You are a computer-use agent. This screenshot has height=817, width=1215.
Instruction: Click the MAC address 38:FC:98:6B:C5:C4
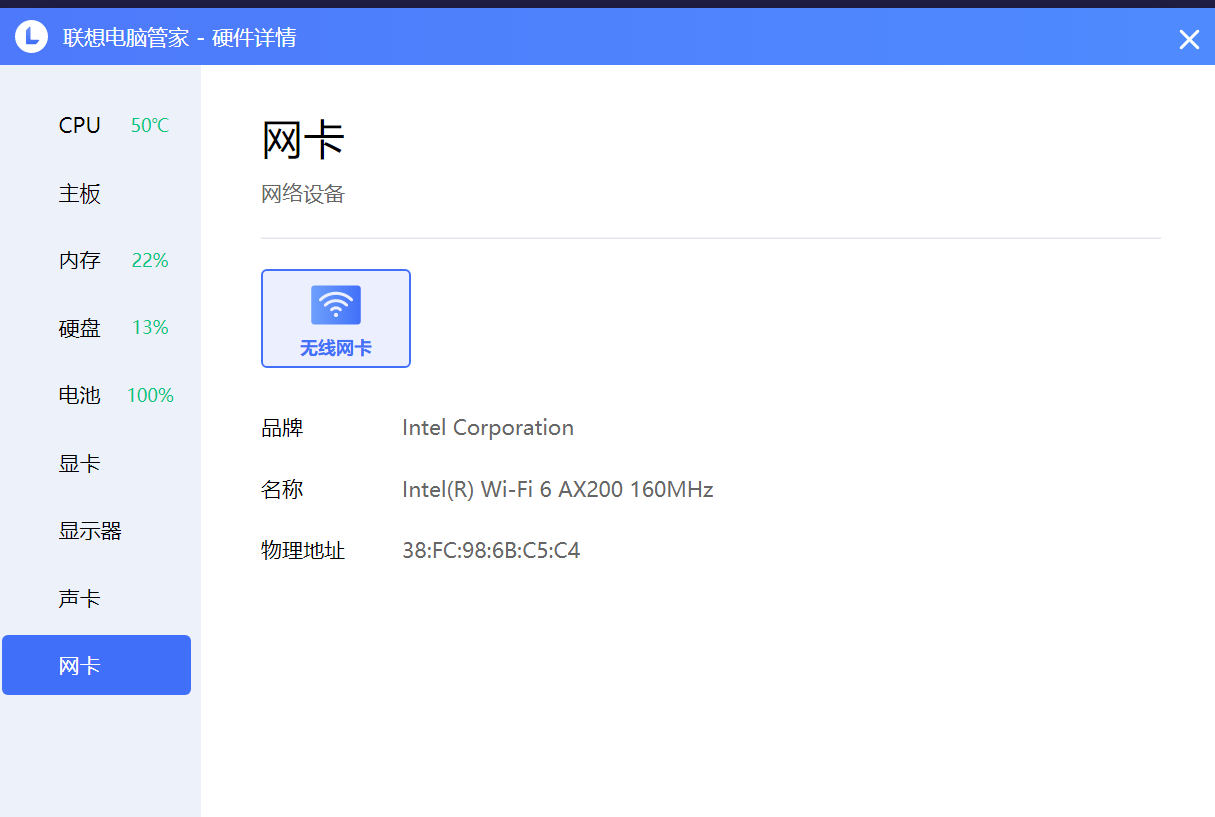[491, 551]
